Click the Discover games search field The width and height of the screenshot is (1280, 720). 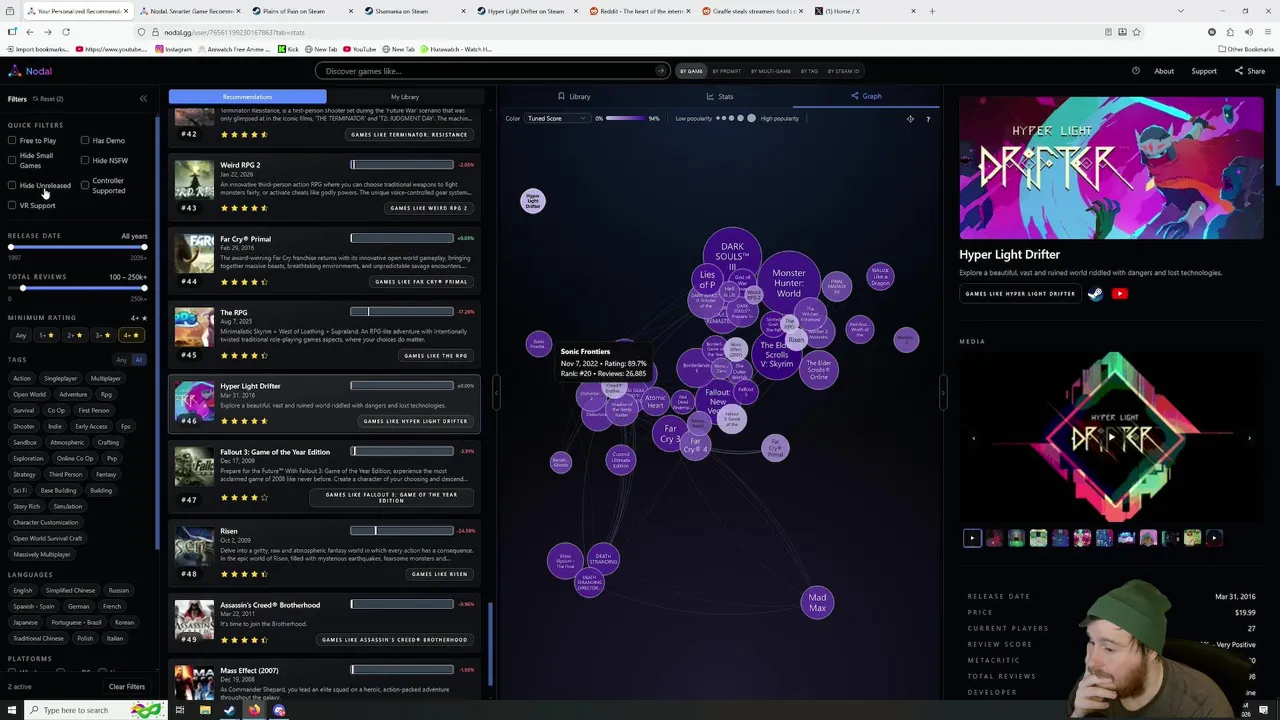pos(492,71)
